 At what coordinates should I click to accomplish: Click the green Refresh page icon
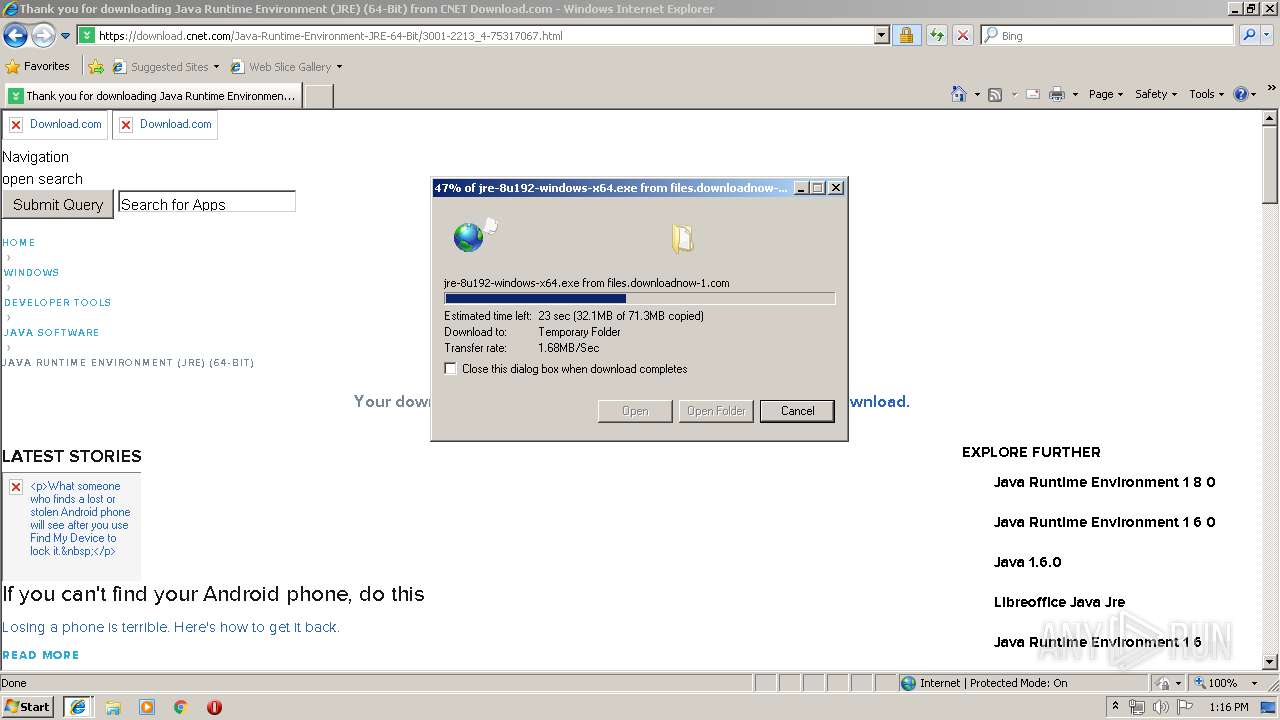coord(936,35)
